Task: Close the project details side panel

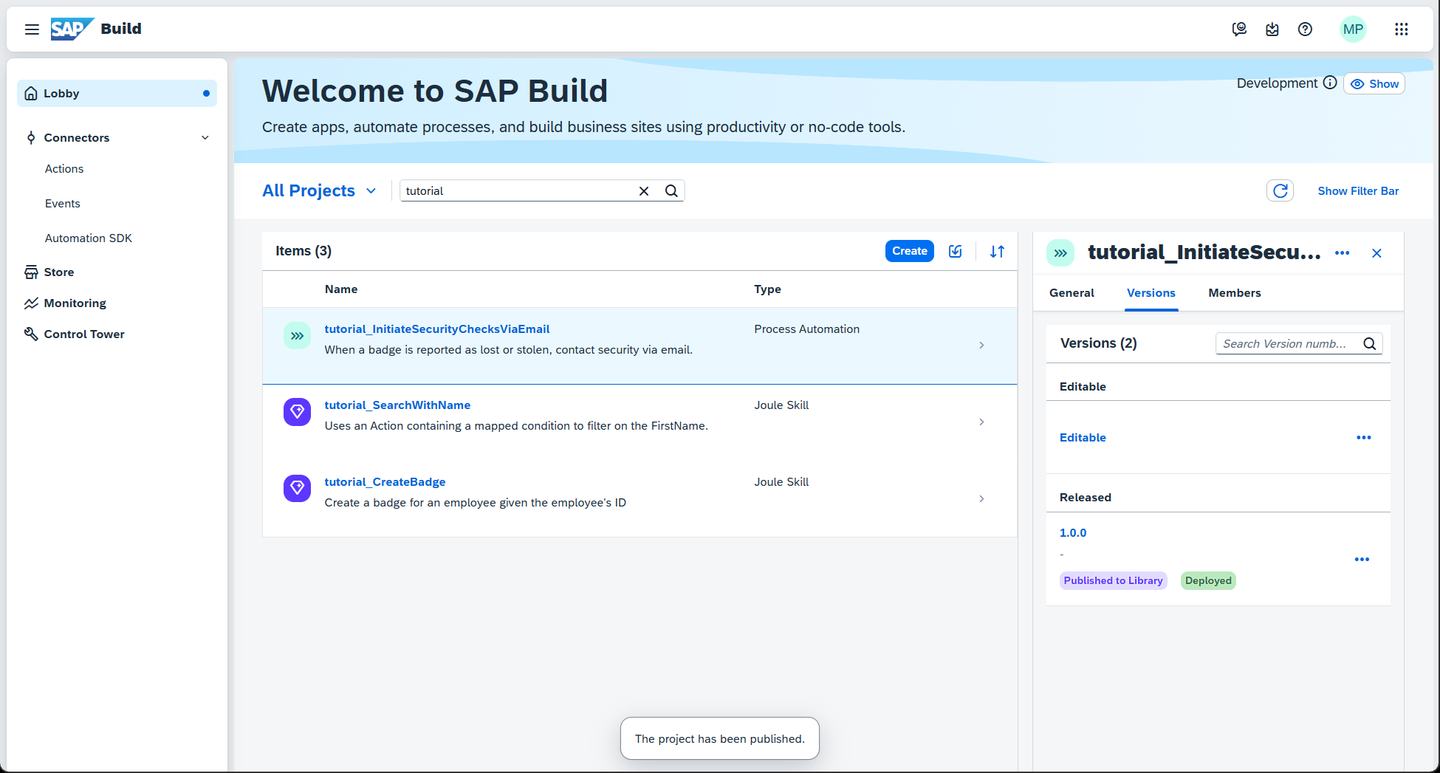Action: click(x=1377, y=253)
